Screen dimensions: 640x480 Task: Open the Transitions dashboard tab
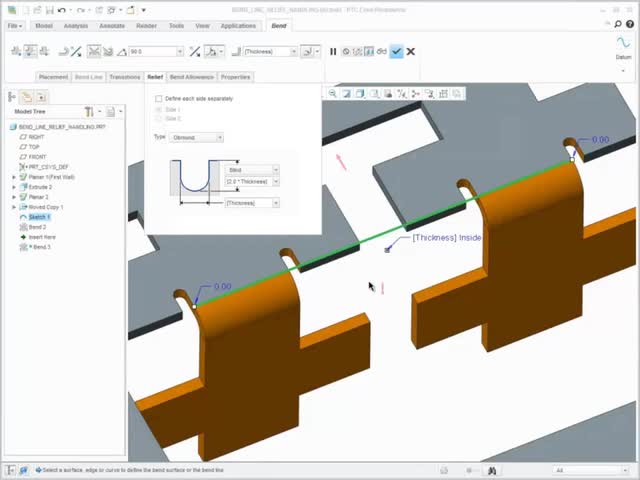pos(124,77)
